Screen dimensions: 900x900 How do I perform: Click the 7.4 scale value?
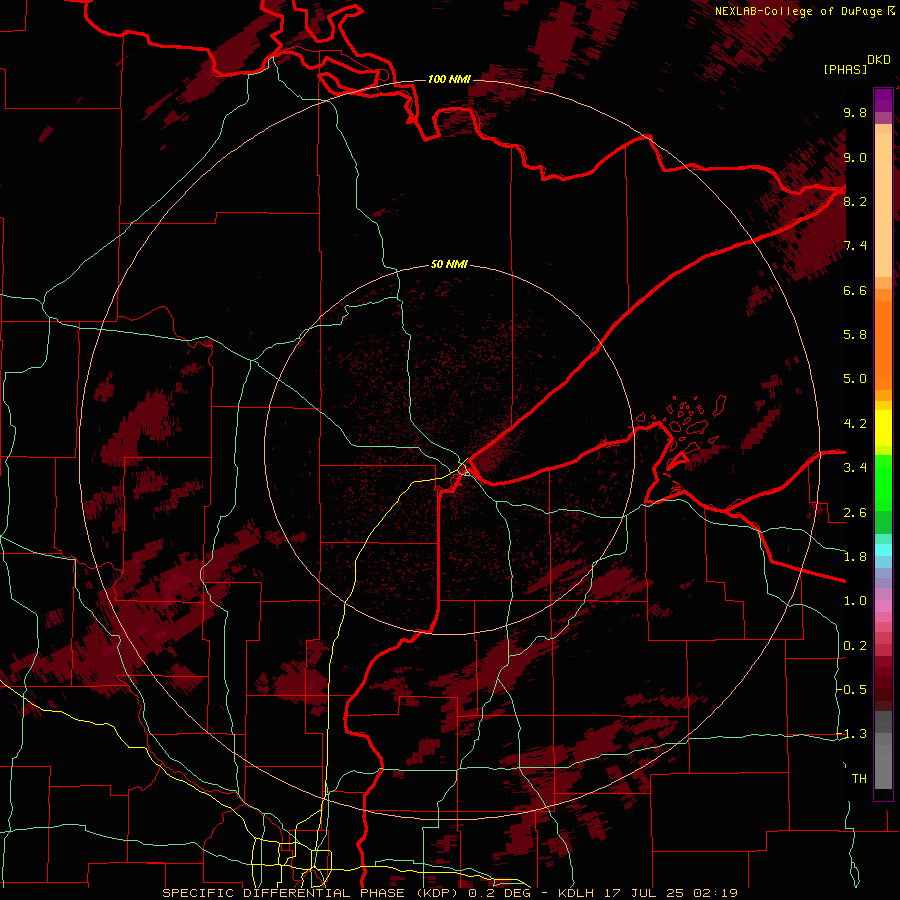tap(855, 246)
